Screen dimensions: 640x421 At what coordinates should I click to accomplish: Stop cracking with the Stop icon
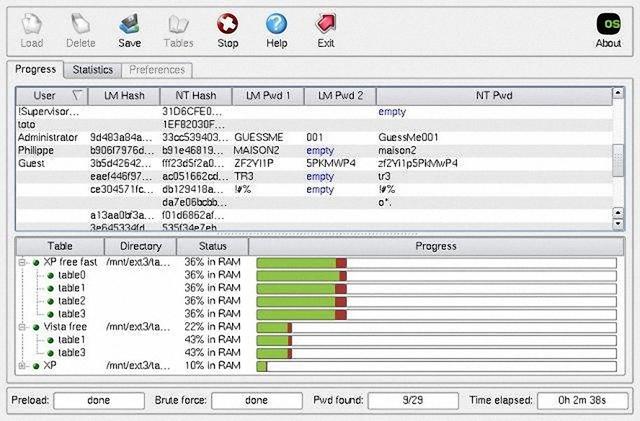click(227, 24)
